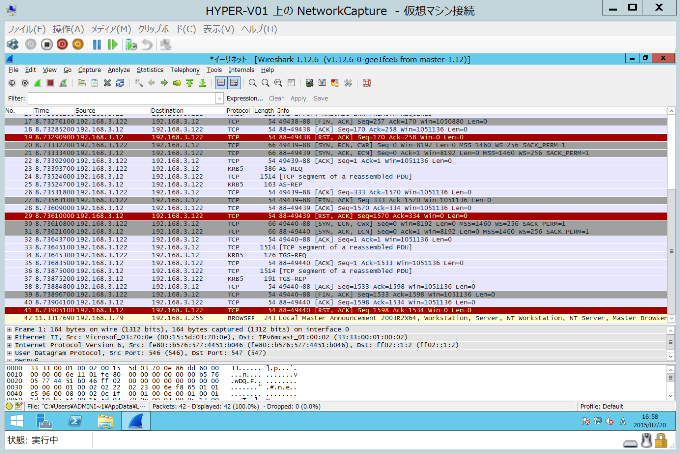Screen dimensions: 680x454
Task: Send Ctrl+Alt+Del via Hyper-V toolbar icon
Action: [x=13, y=44]
